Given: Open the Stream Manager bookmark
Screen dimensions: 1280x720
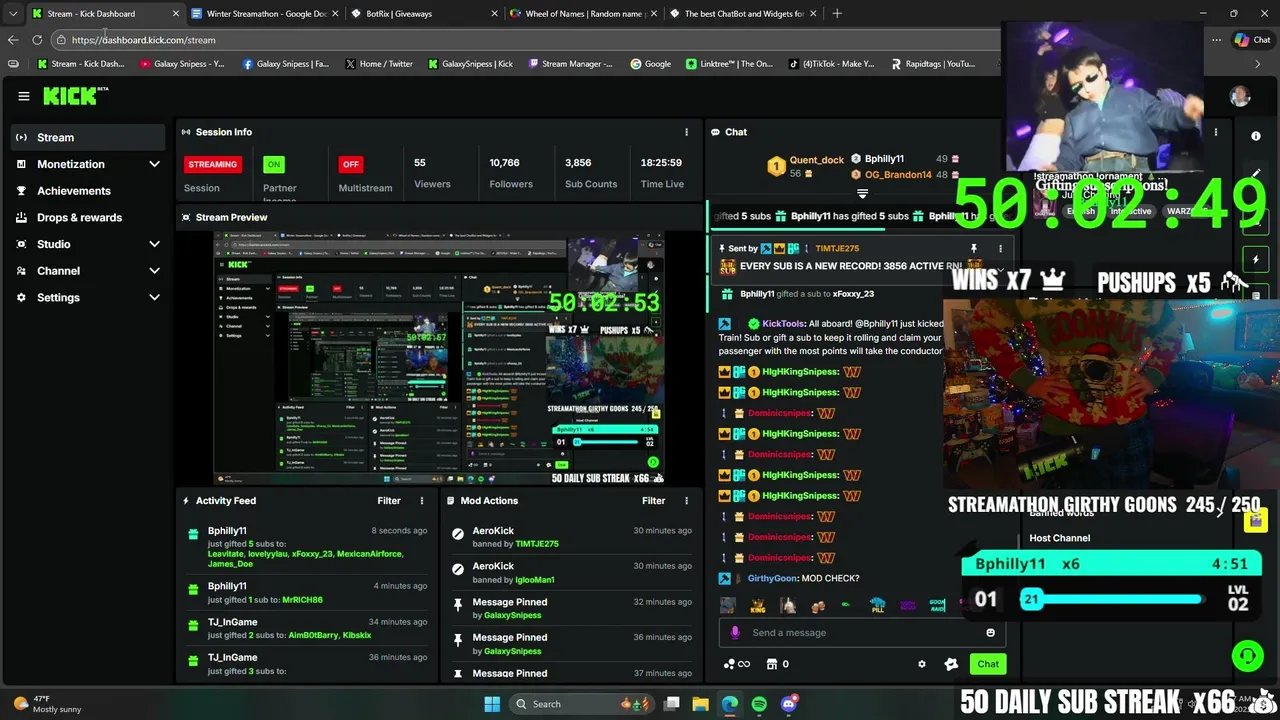Looking at the screenshot, I should (x=569, y=64).
